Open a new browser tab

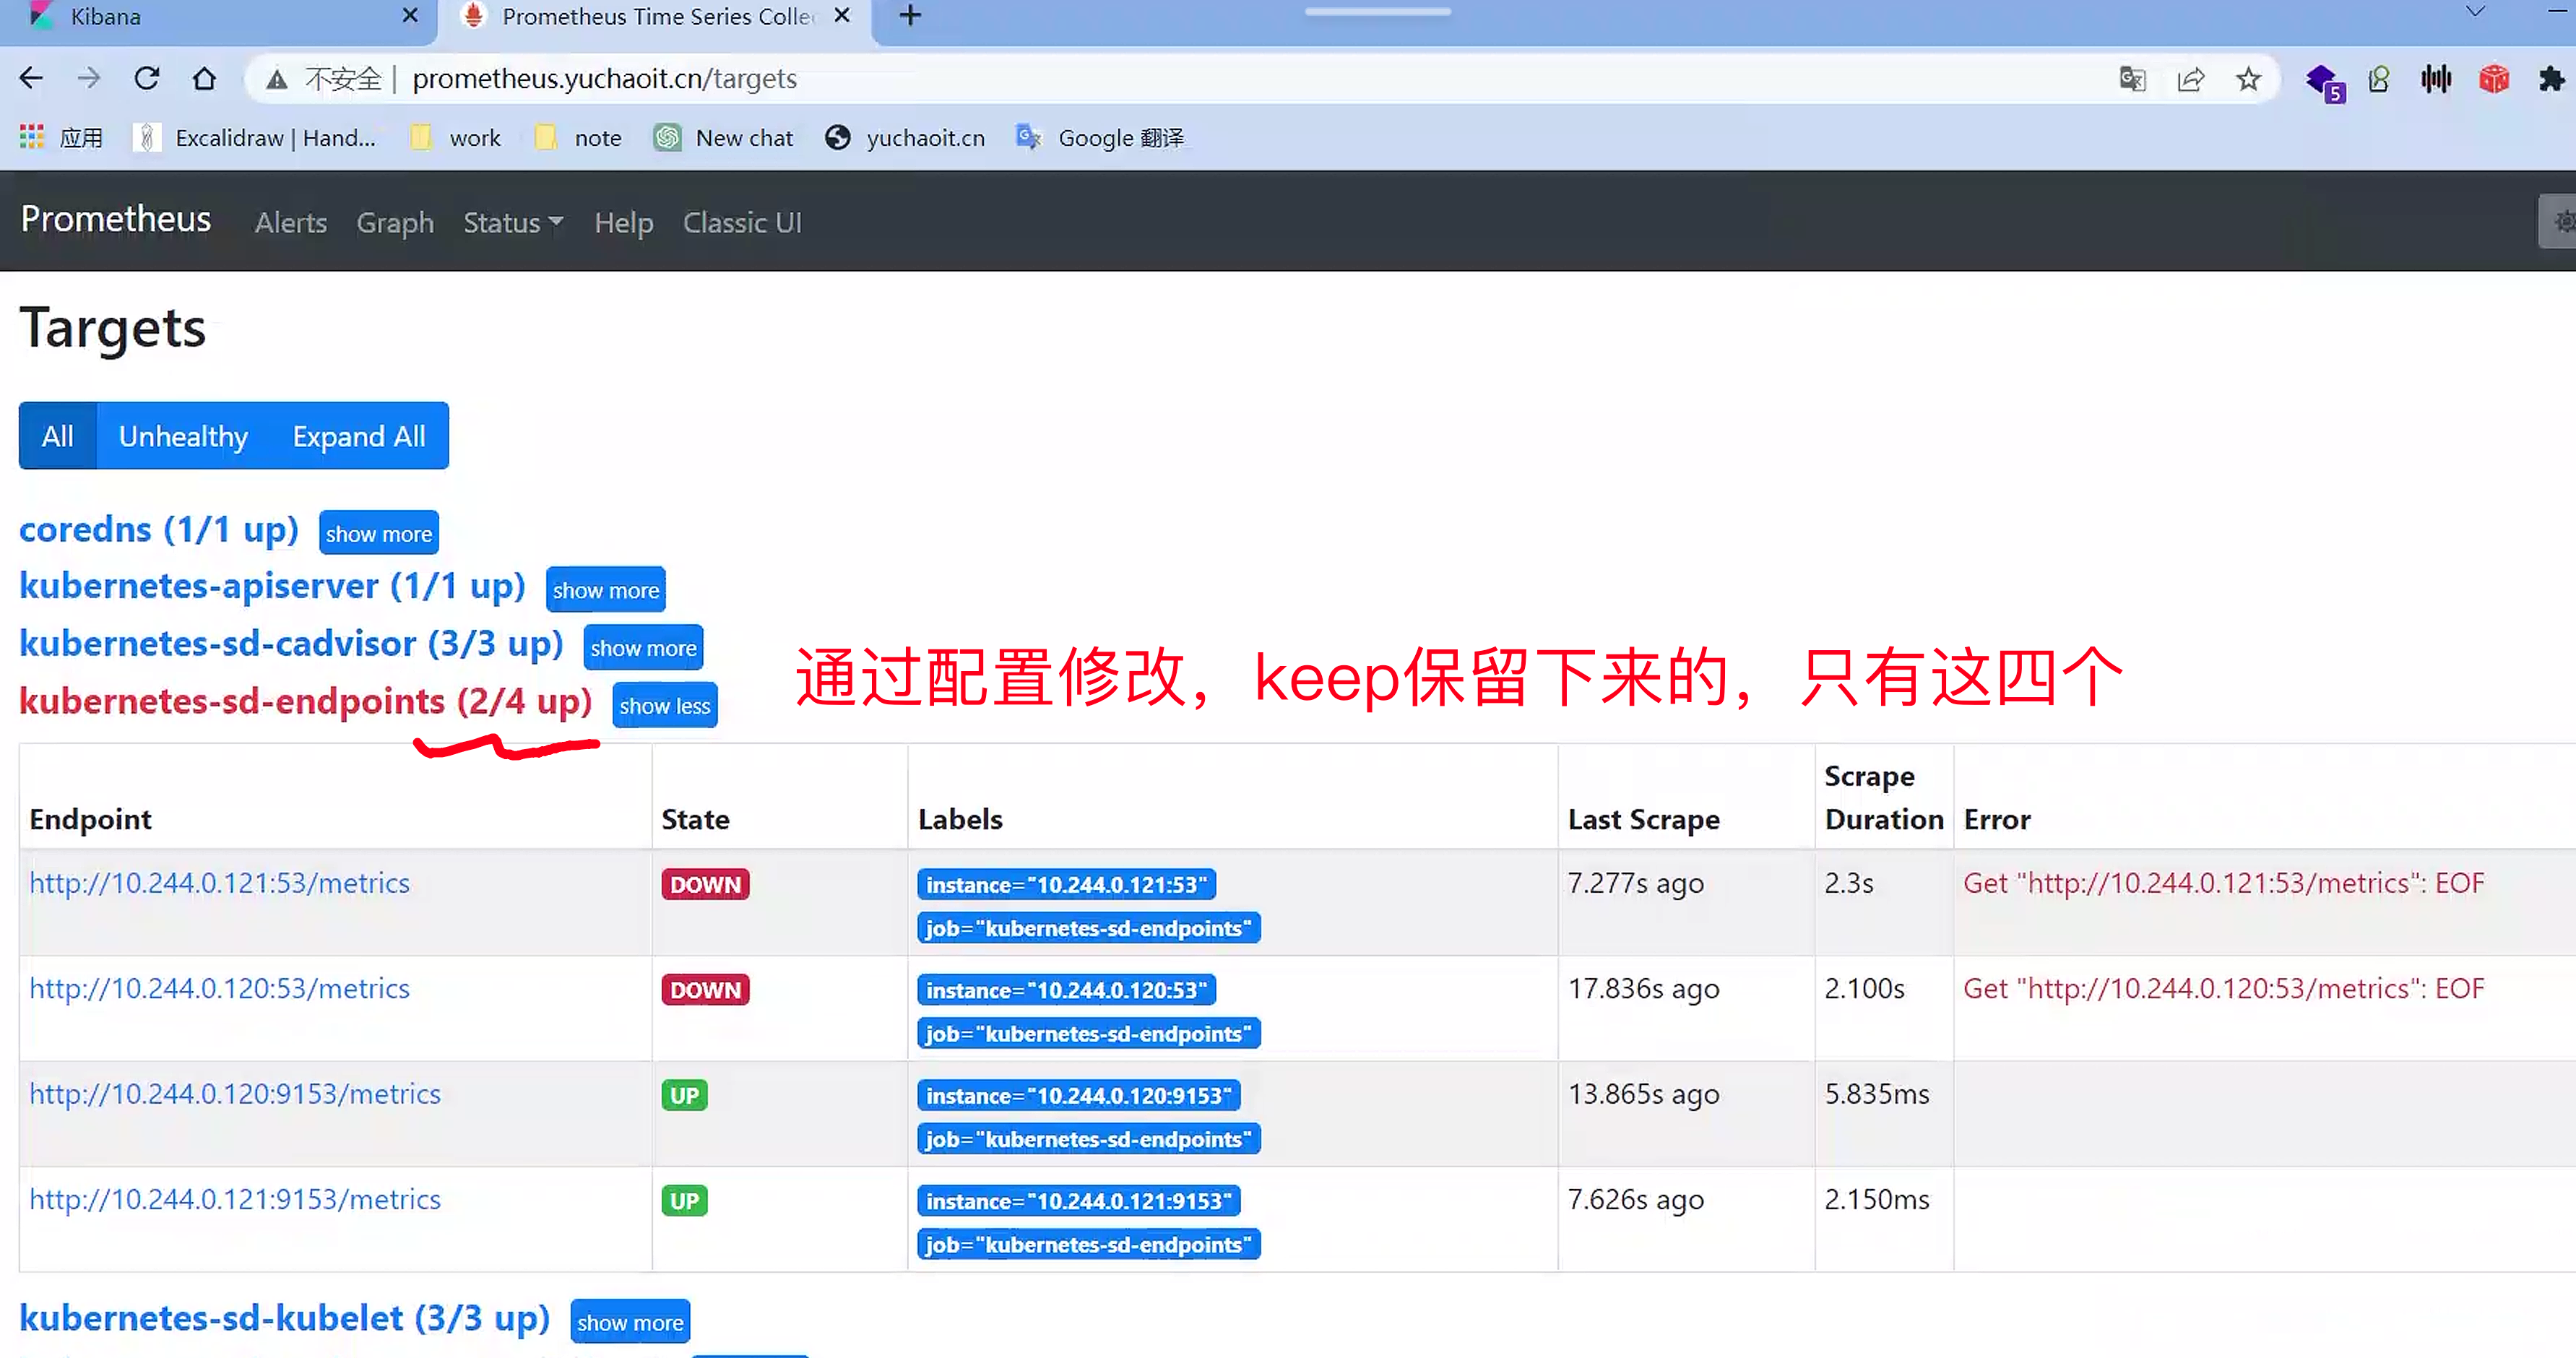910,16
